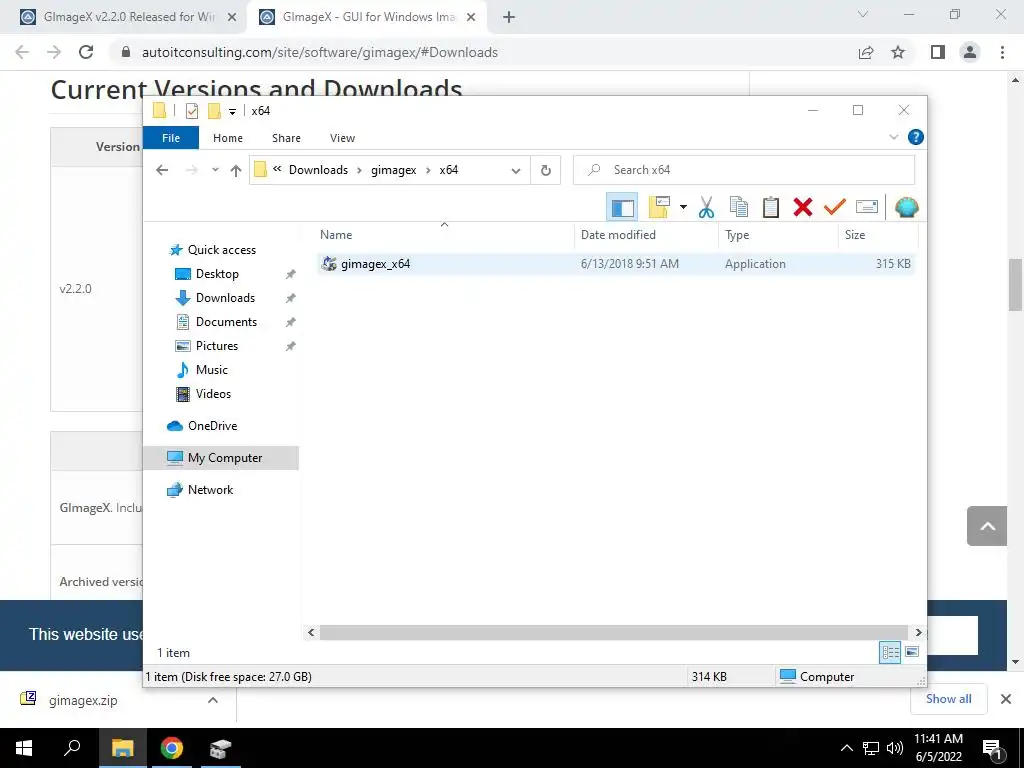
Task: Open the Windows Start menu
Action: (x=24, y=748)
